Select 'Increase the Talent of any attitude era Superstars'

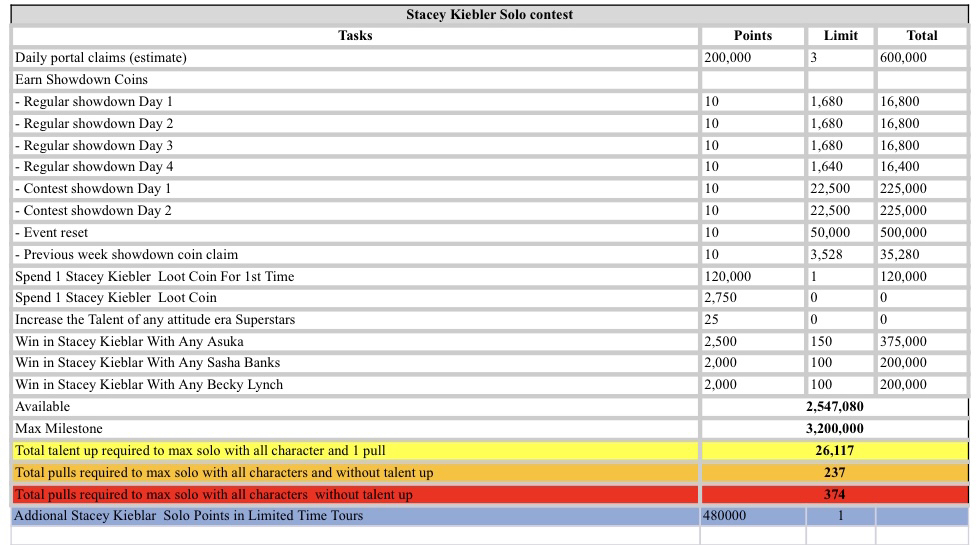point(355,319)
